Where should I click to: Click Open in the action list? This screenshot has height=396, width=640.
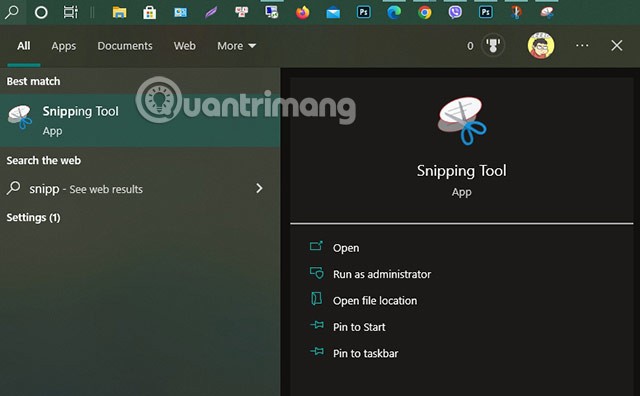(x=346, y=248)
